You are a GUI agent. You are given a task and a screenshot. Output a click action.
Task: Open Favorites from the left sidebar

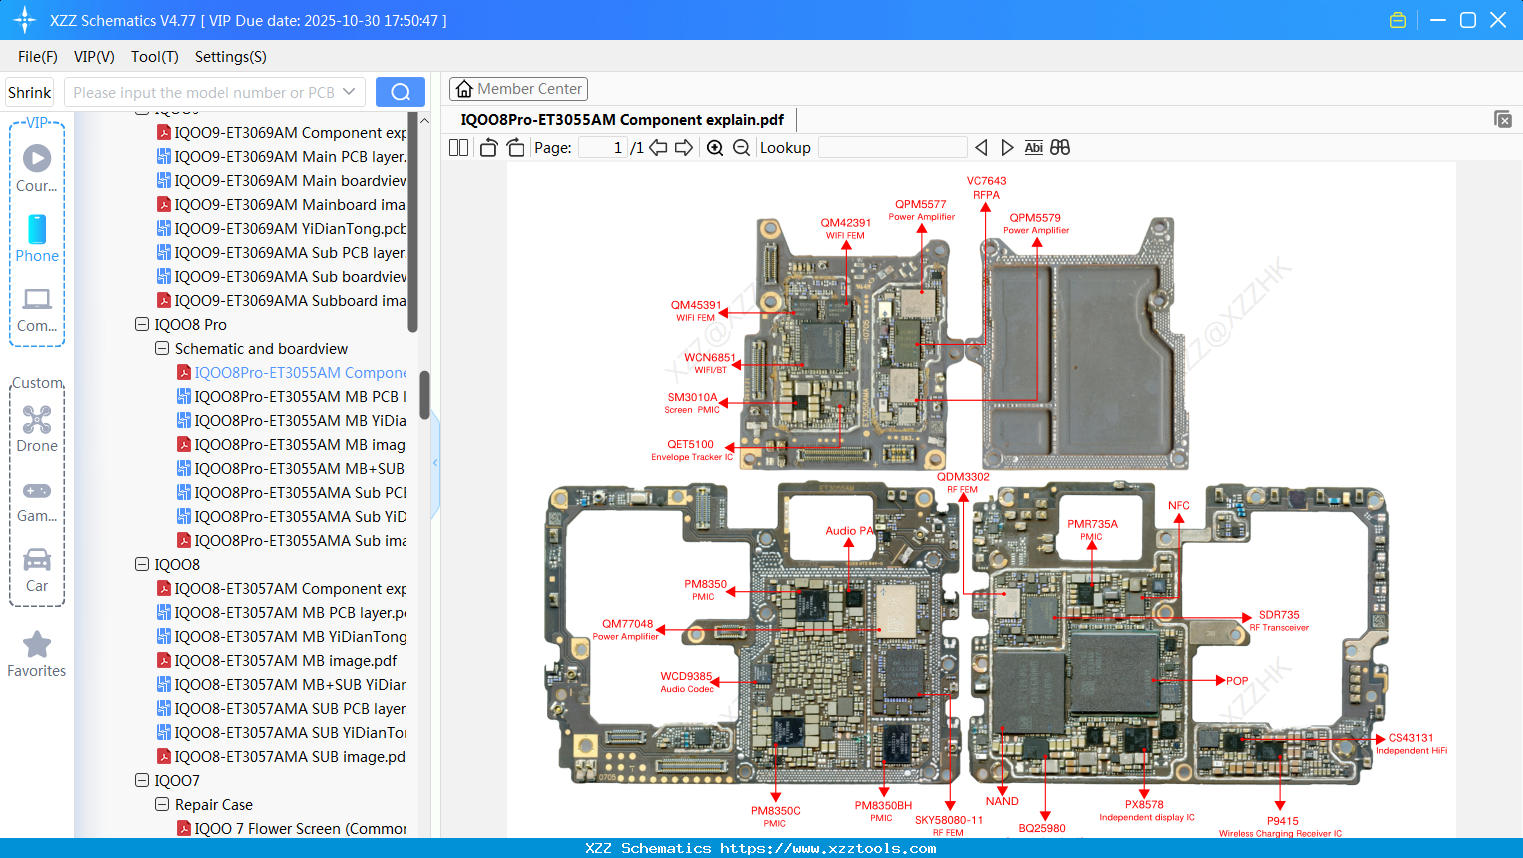pos(37,653)
